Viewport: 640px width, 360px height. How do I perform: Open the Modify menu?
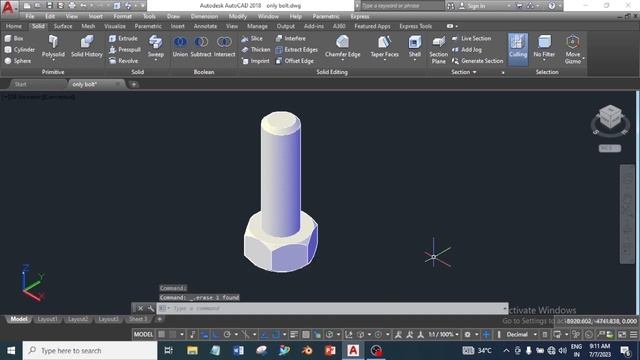[238, 16]
